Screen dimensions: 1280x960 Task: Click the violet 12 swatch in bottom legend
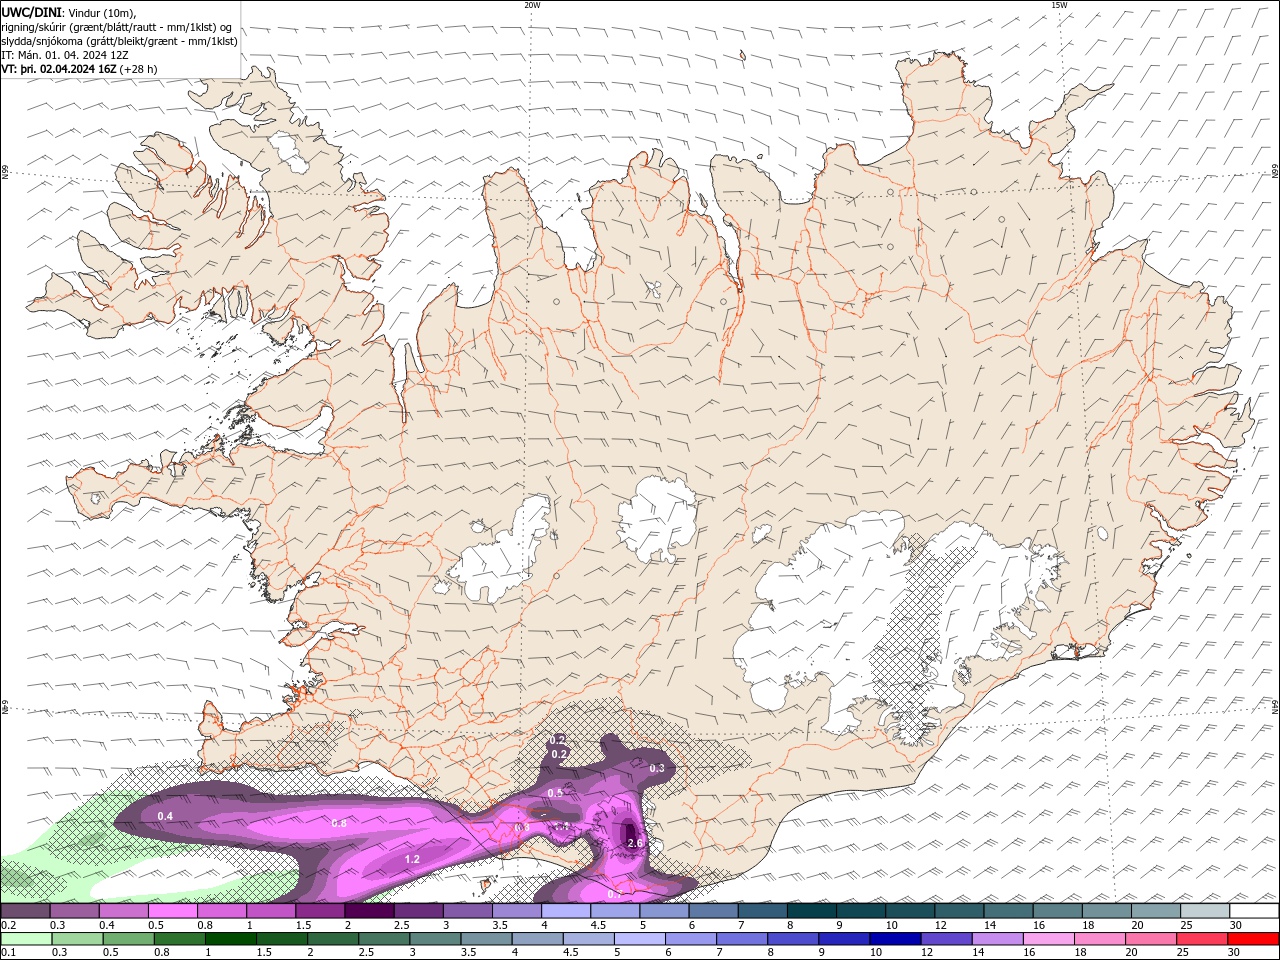pyautogui.click(x=946, y=939)
